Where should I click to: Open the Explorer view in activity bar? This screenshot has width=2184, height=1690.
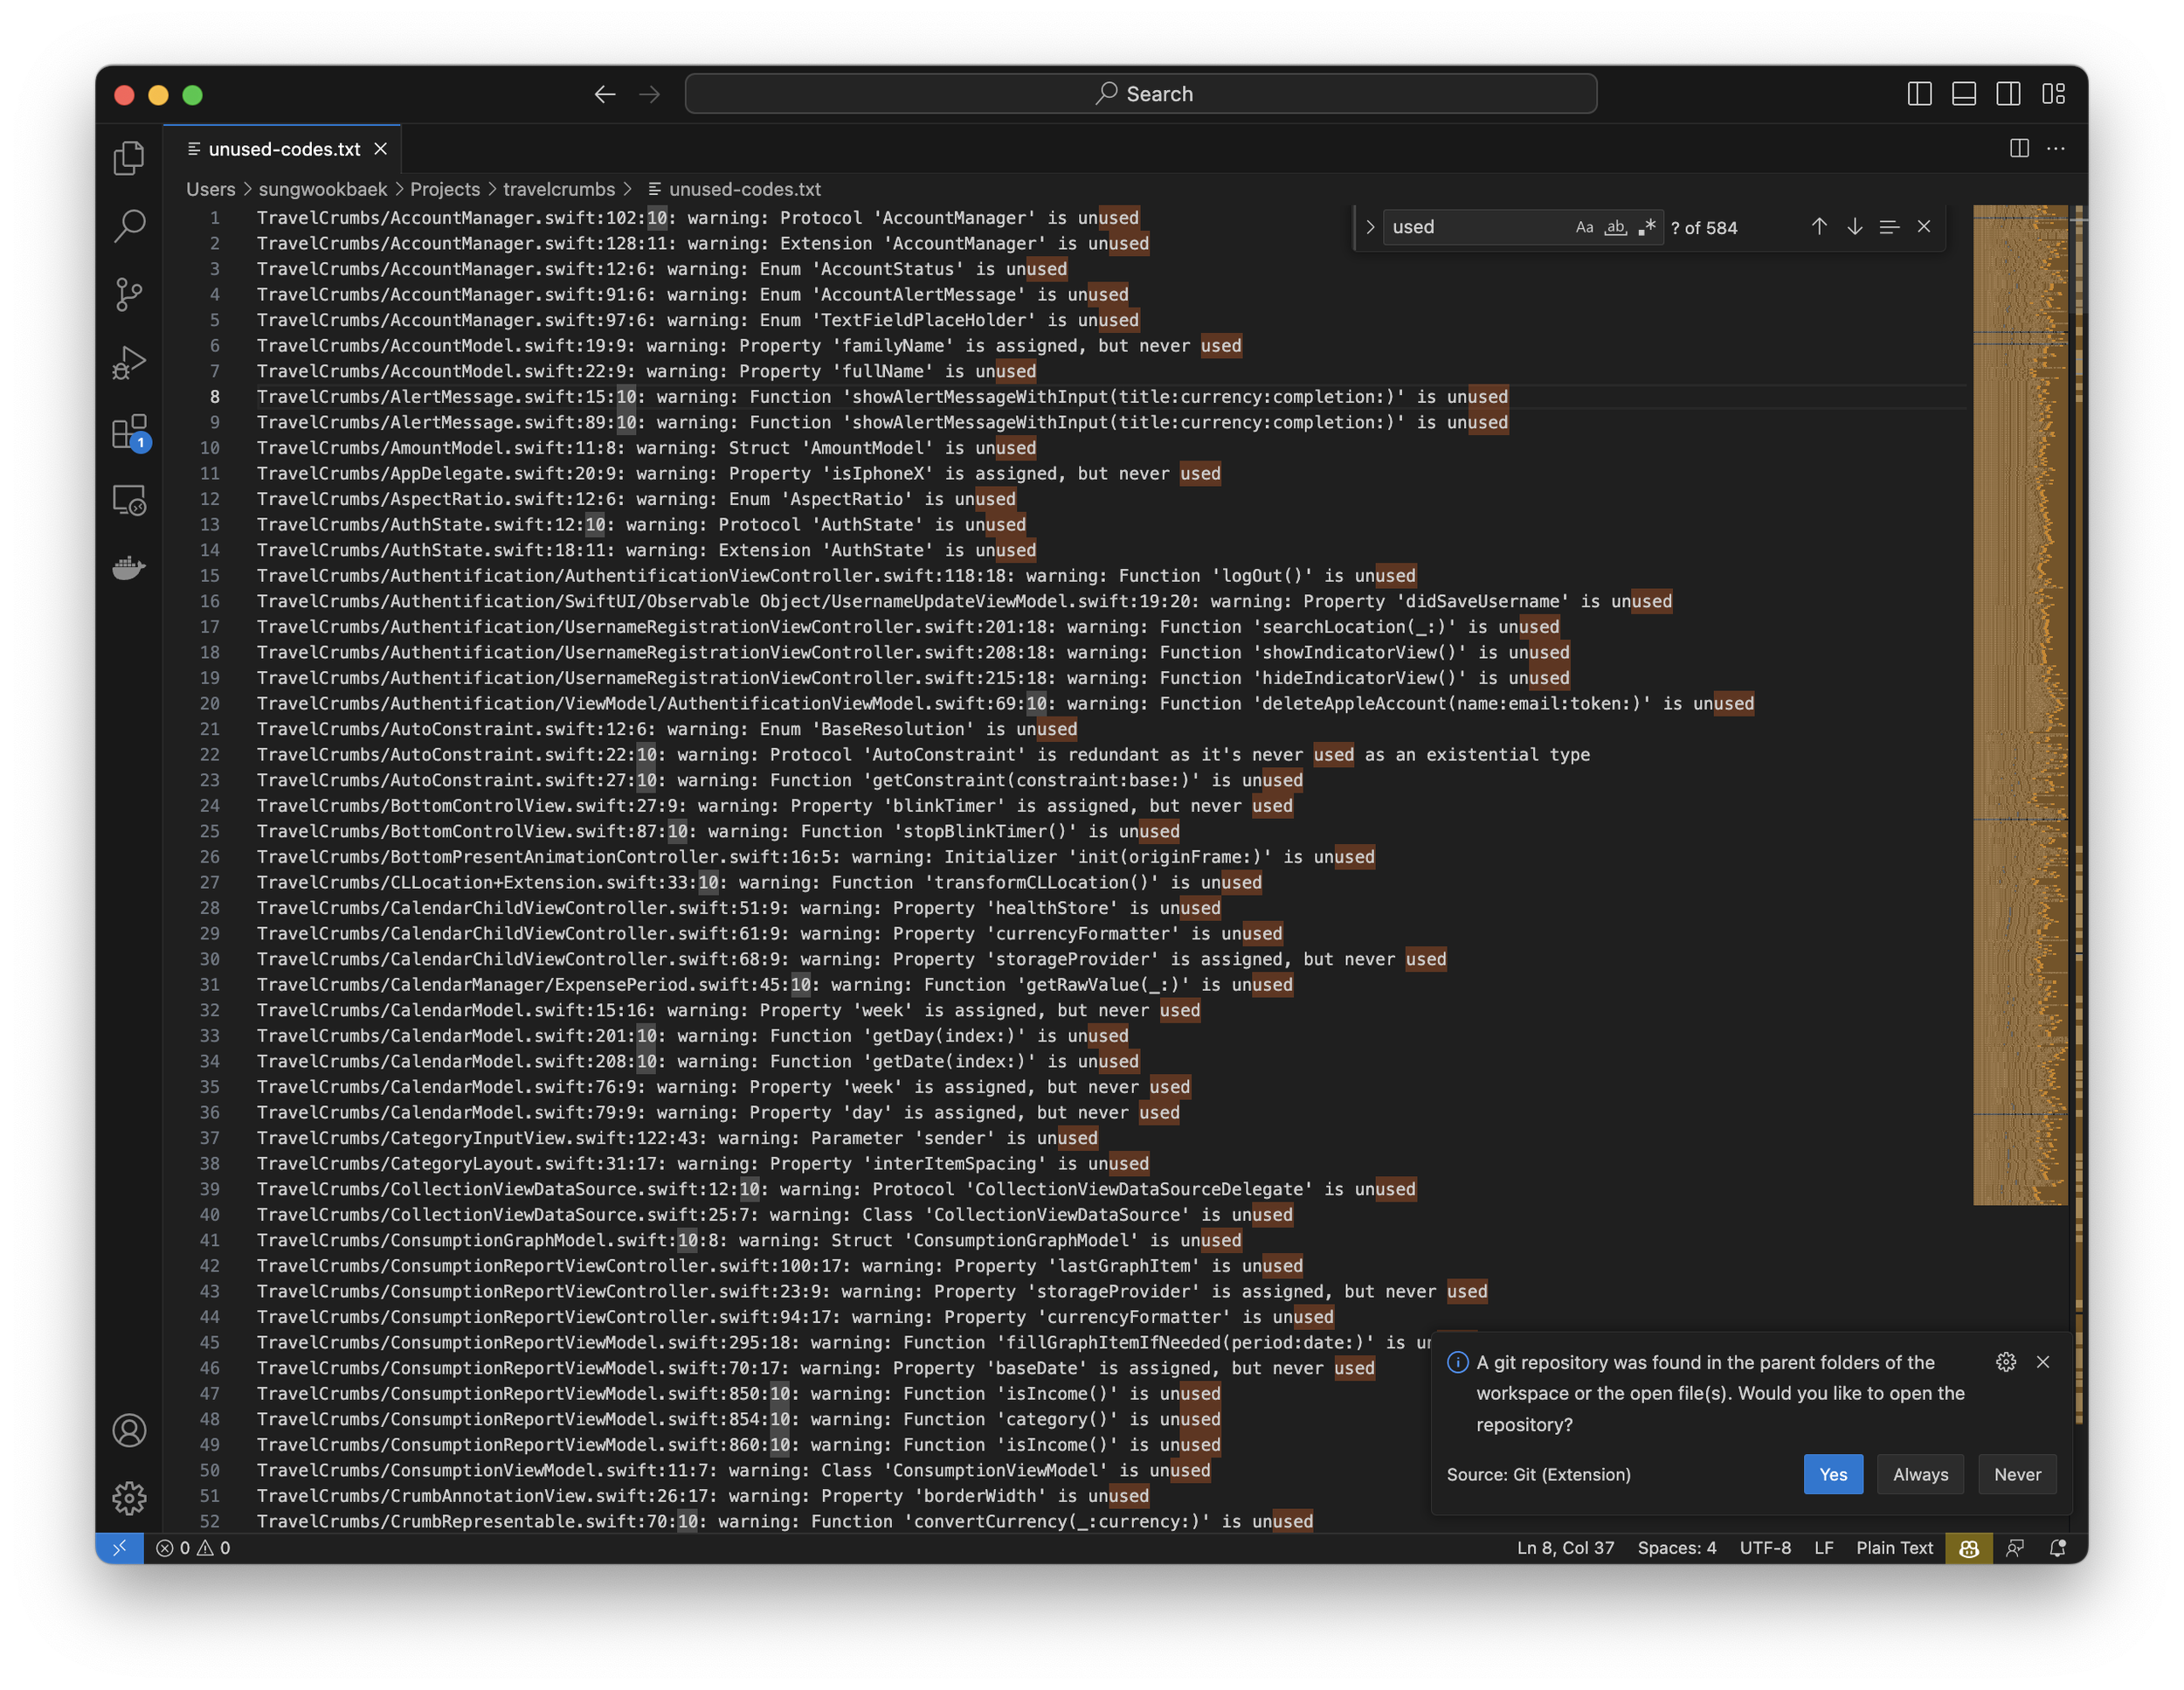point(129,158)
